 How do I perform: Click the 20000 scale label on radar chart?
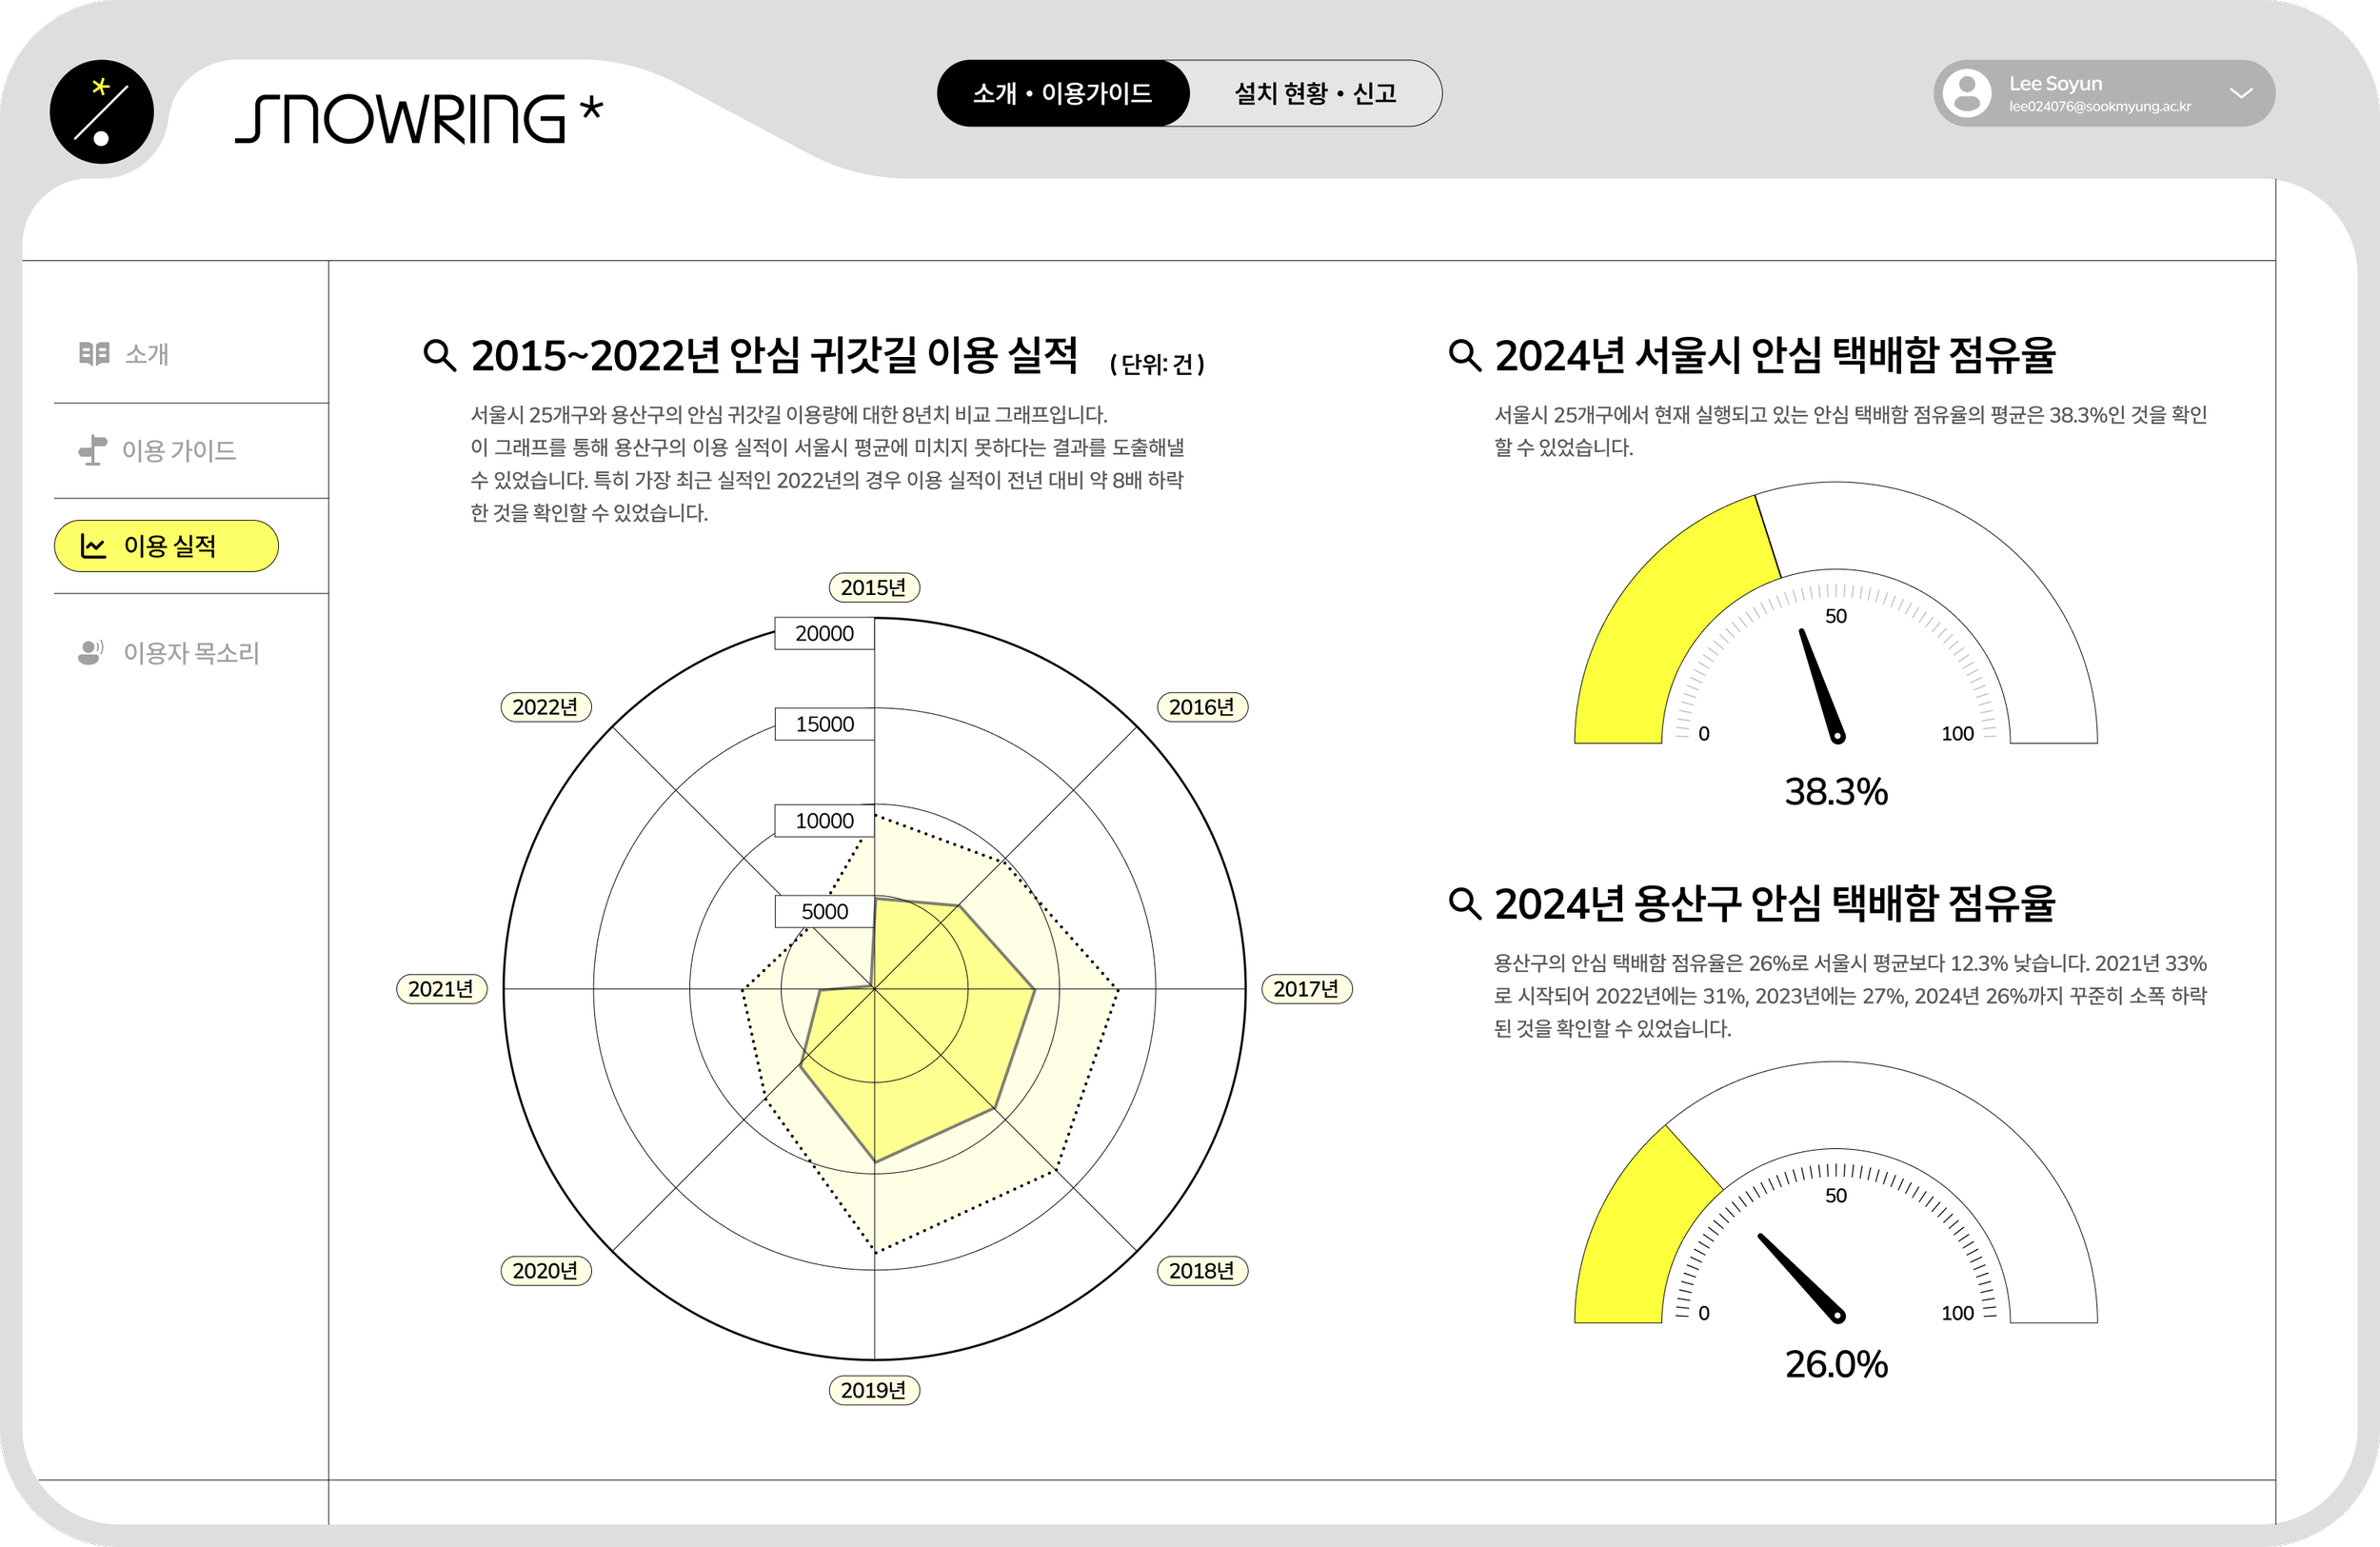tap(824, 633)
